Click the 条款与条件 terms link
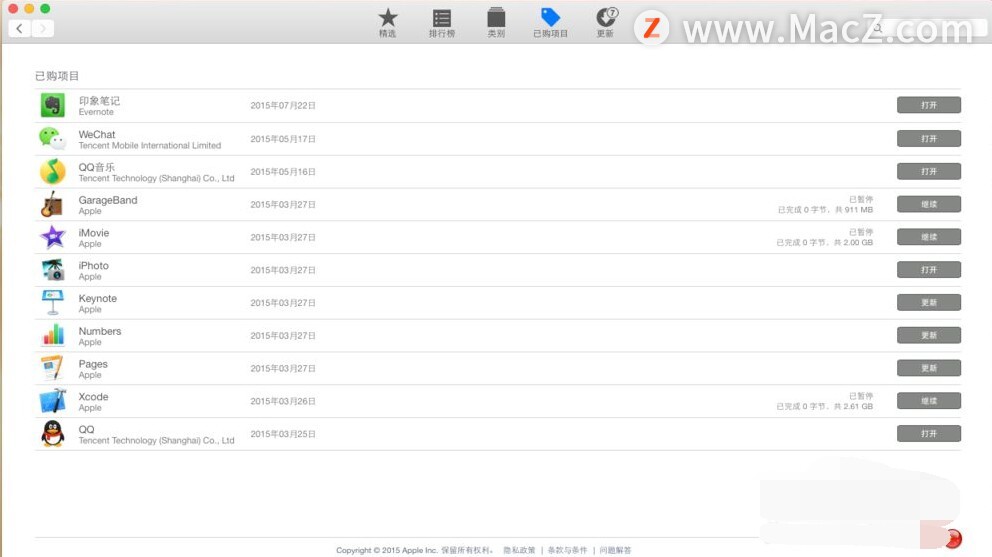This screenshot has height=557, width=992. click(x=567, y=550)
